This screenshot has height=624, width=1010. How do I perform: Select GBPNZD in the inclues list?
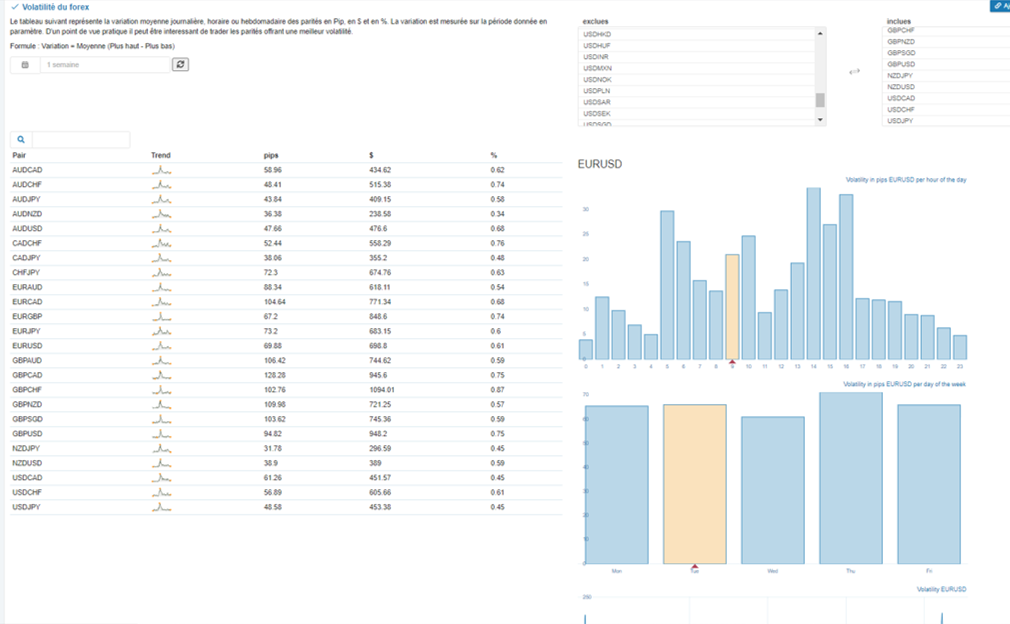tap(945, 42)
